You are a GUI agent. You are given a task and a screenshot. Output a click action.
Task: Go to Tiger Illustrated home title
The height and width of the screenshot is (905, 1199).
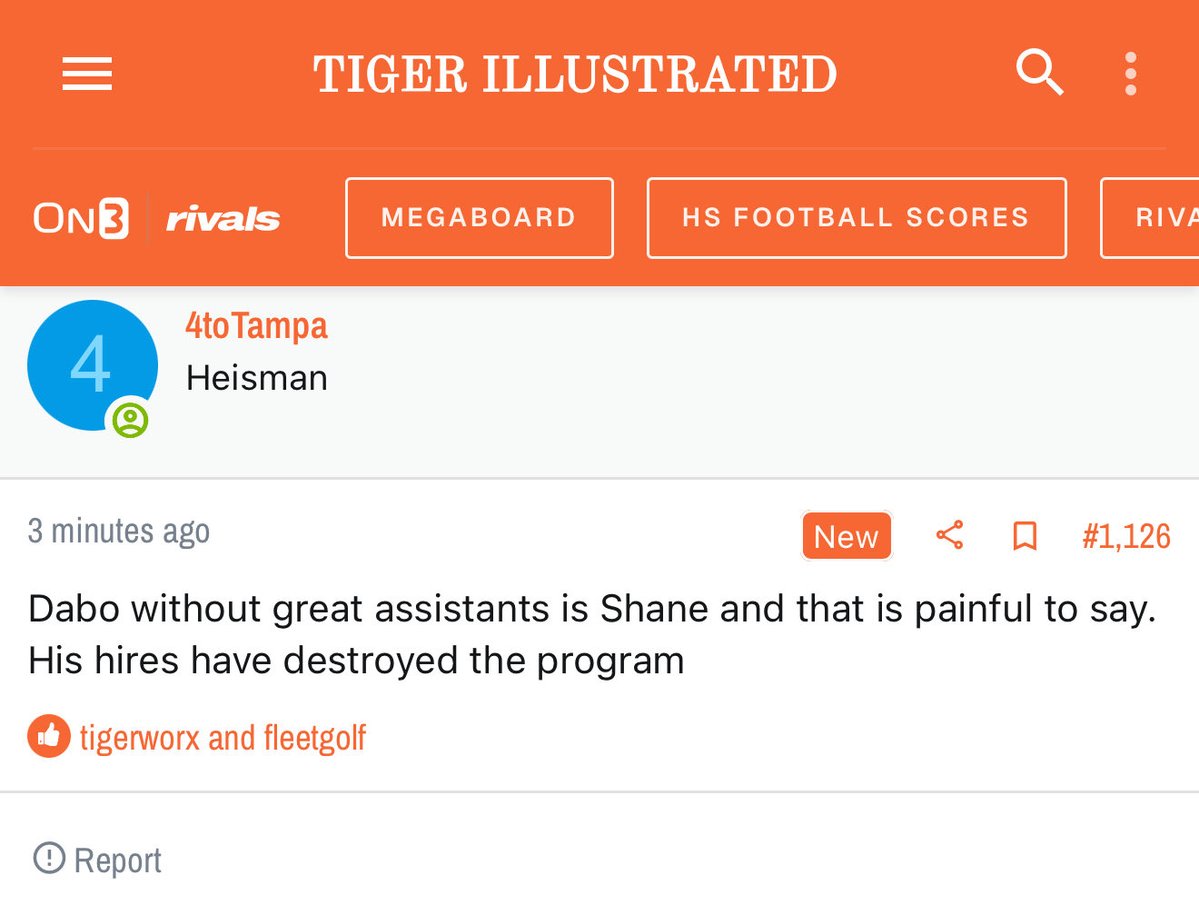[575, 74]
